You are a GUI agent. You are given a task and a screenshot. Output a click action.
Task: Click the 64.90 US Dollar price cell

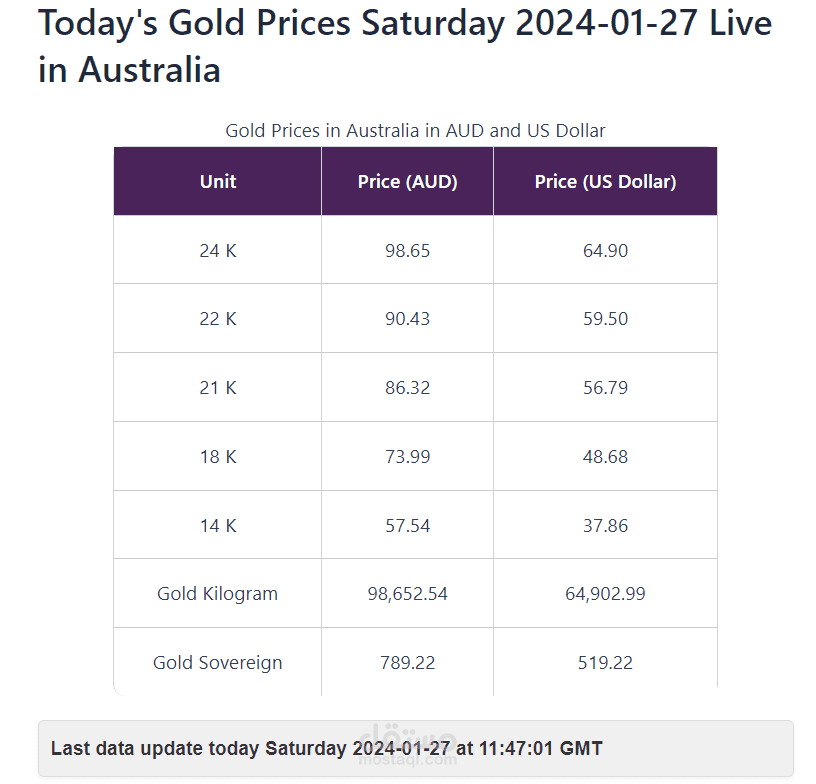point(605,250)
